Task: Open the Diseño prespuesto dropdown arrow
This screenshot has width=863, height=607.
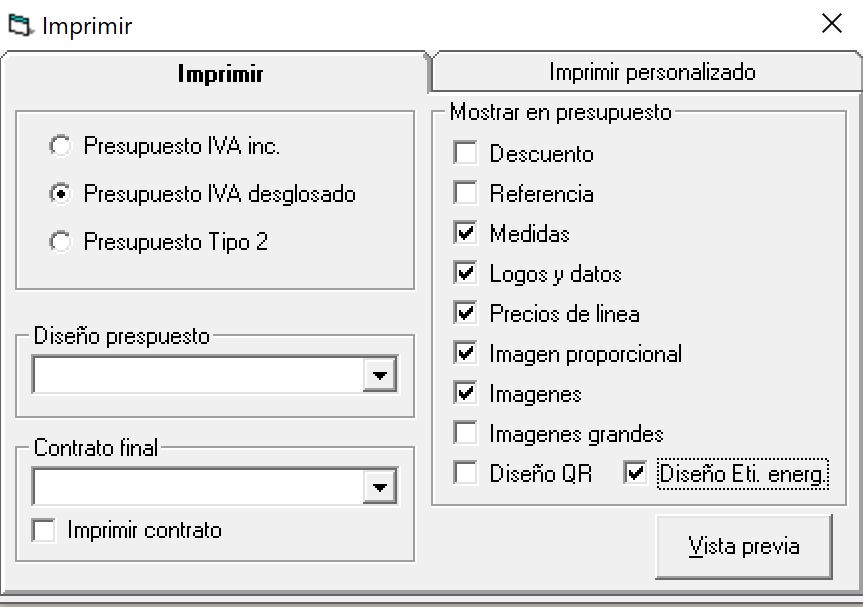Action: pyautogui.click(x=379, y=375)
